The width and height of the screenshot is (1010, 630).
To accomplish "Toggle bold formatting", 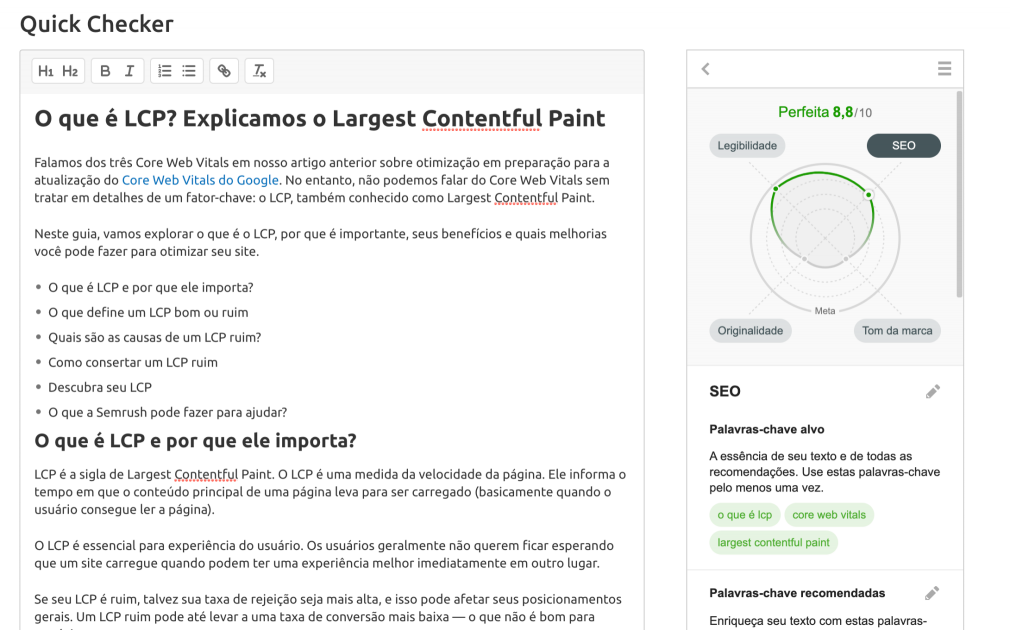I will click(105, 71).
